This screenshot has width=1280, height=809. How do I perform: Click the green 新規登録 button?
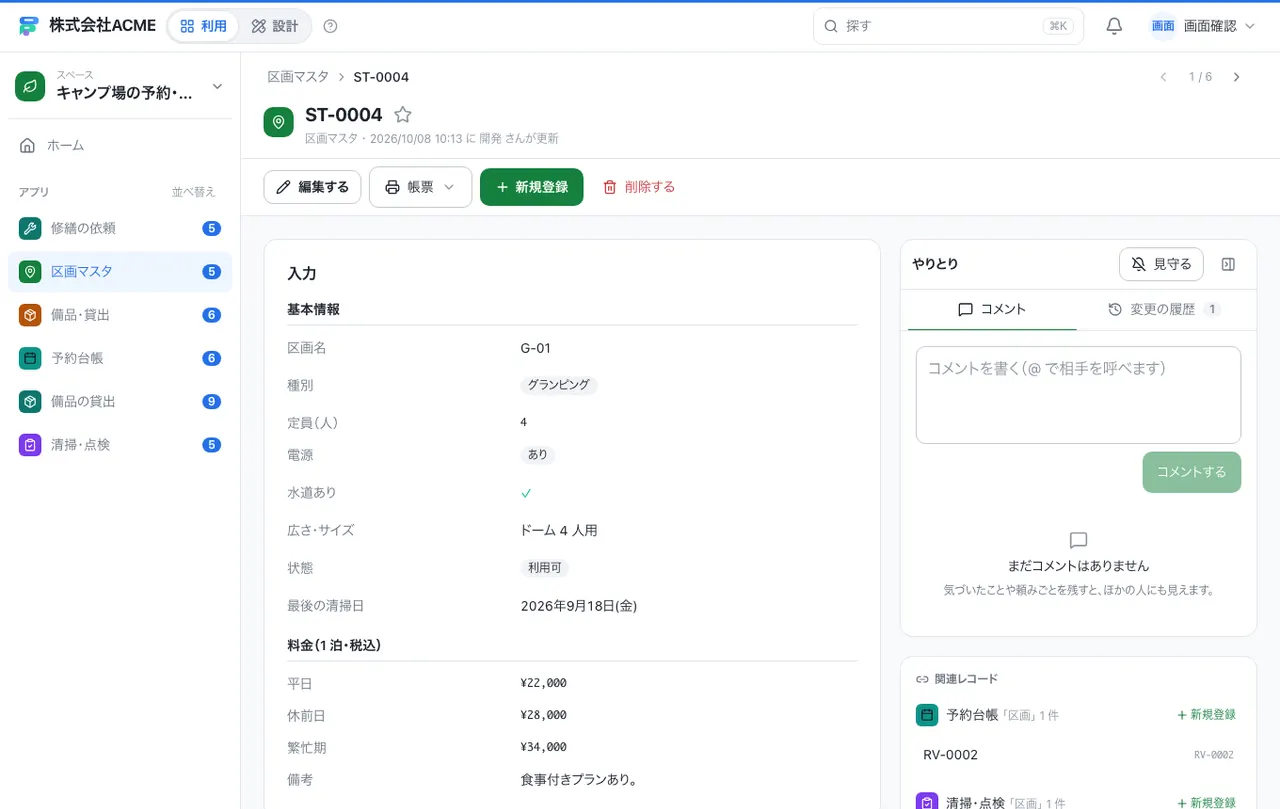531,187
